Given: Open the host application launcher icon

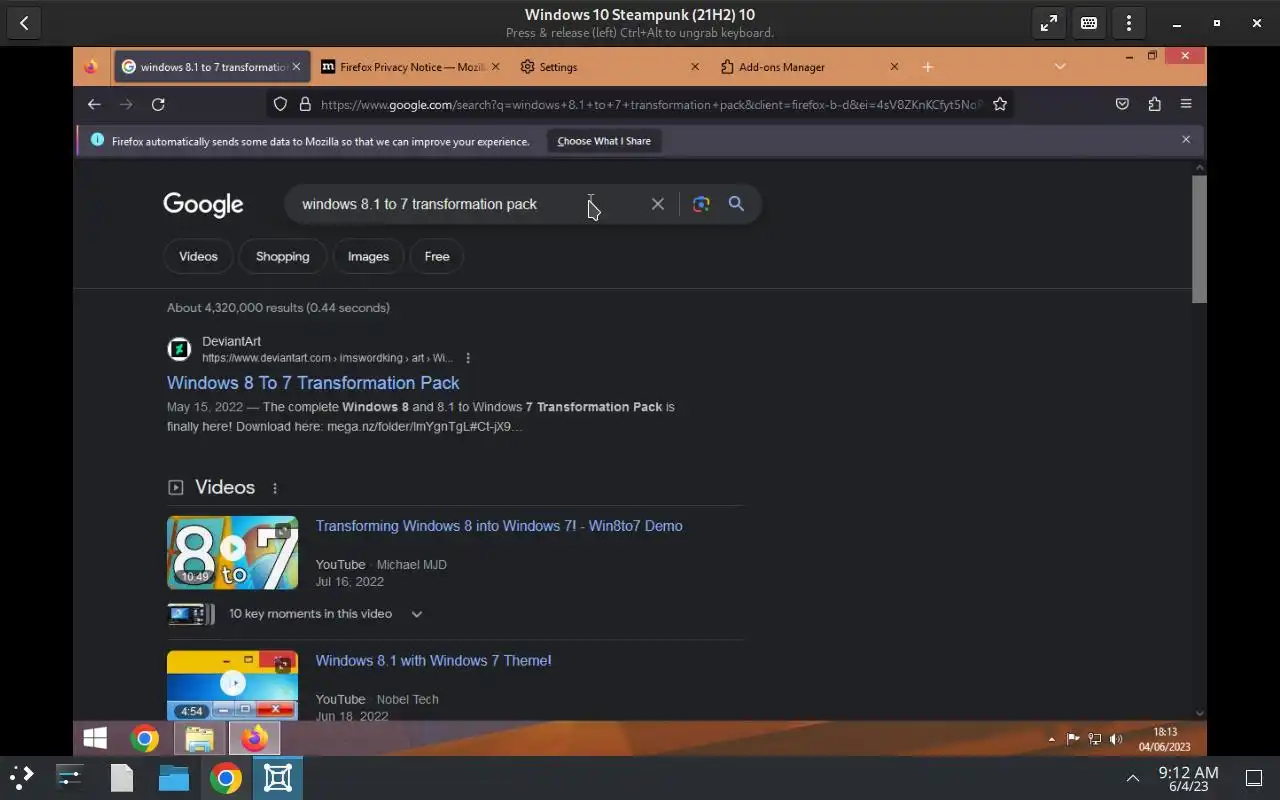Looking at the screenshot, I should [x=22, y=777].
